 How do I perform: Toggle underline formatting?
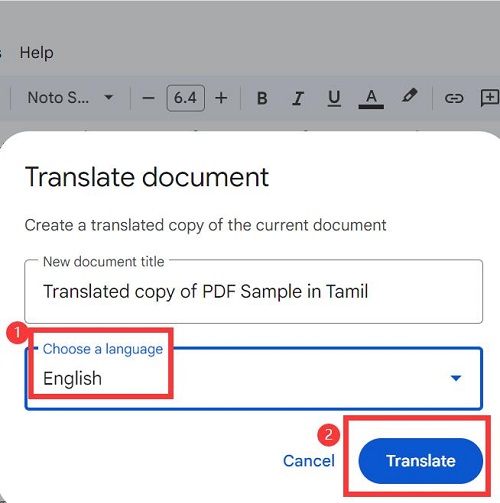point(334,98)
